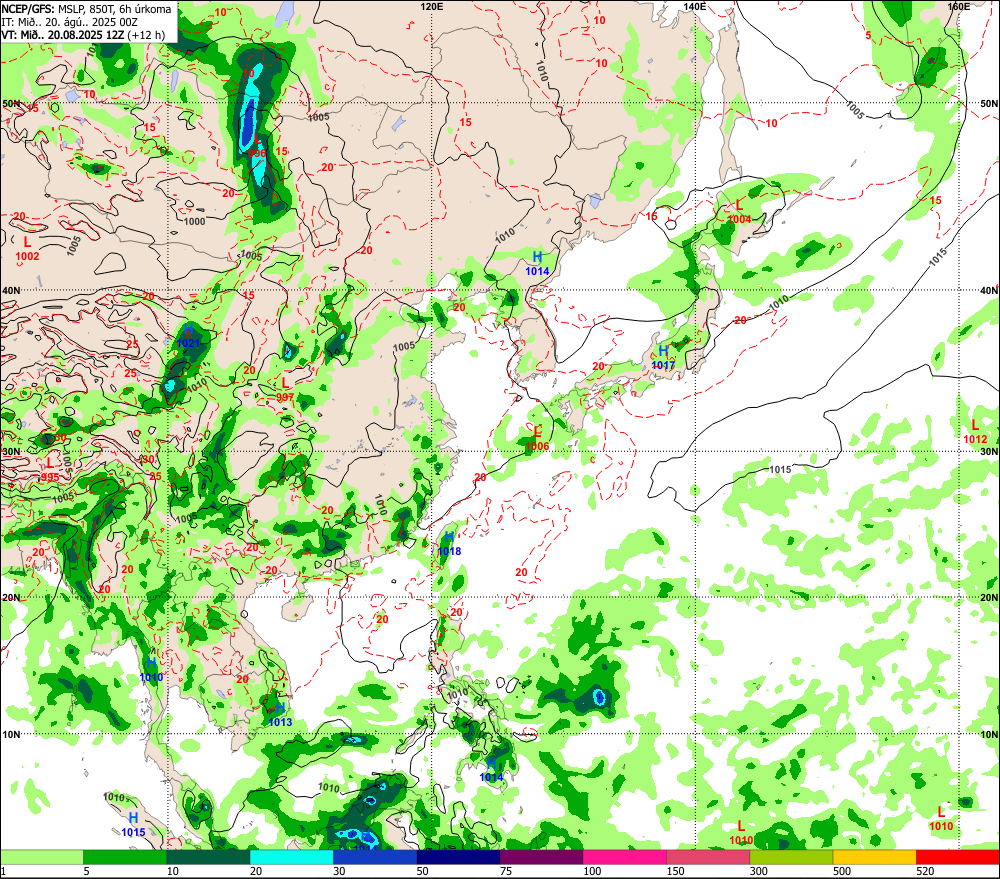Screen dimensions: 1000x879
Task: Select the olive 300–500 legend swatch
Action: click(791, 857)
